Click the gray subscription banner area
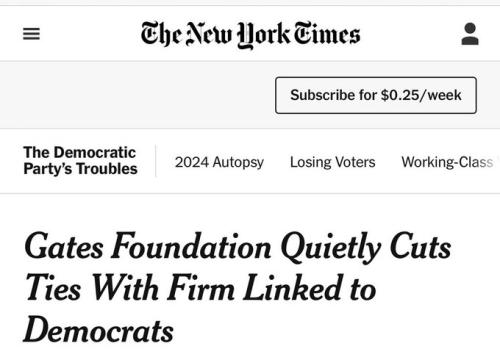The width and height of the screenshot is (500, 360). (x=250, y=95)
